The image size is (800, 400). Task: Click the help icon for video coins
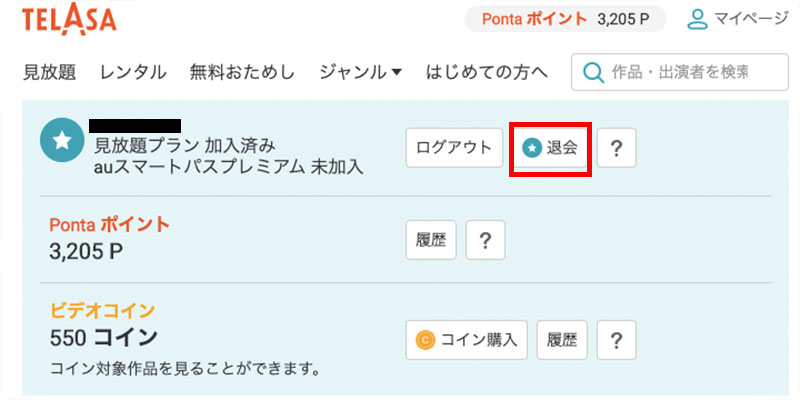pos(617,339)
